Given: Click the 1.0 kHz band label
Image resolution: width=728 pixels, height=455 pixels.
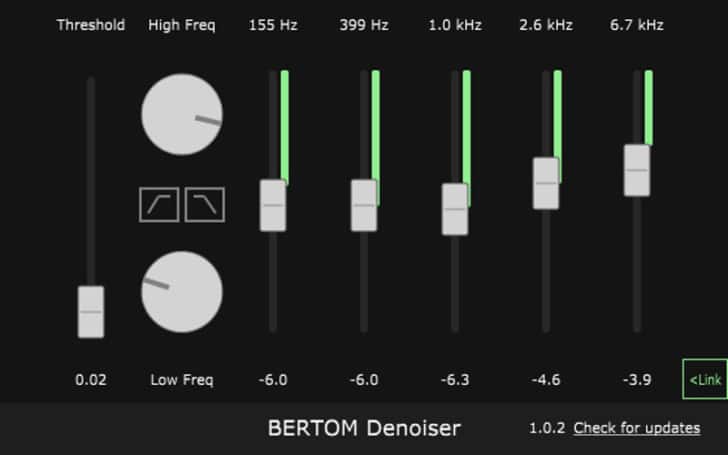Looking at the screenshot, I should (455, 25).
